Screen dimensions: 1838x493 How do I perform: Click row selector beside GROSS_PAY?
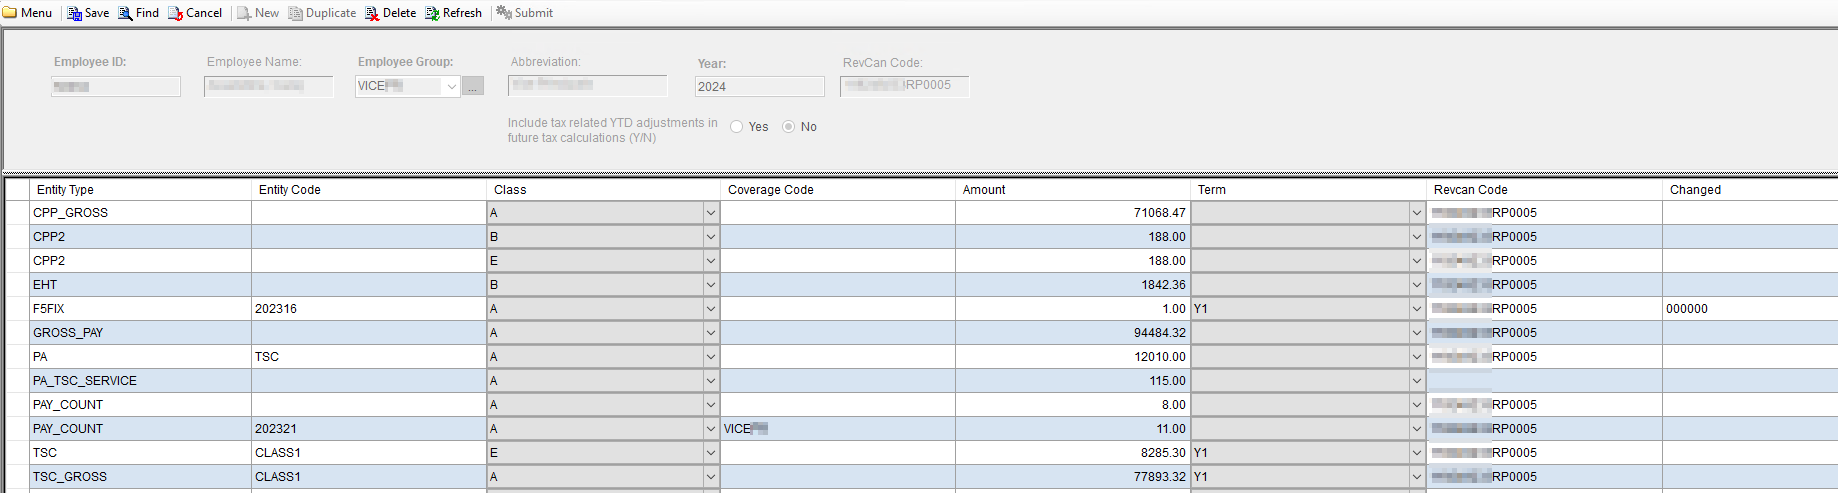[17, 333]
